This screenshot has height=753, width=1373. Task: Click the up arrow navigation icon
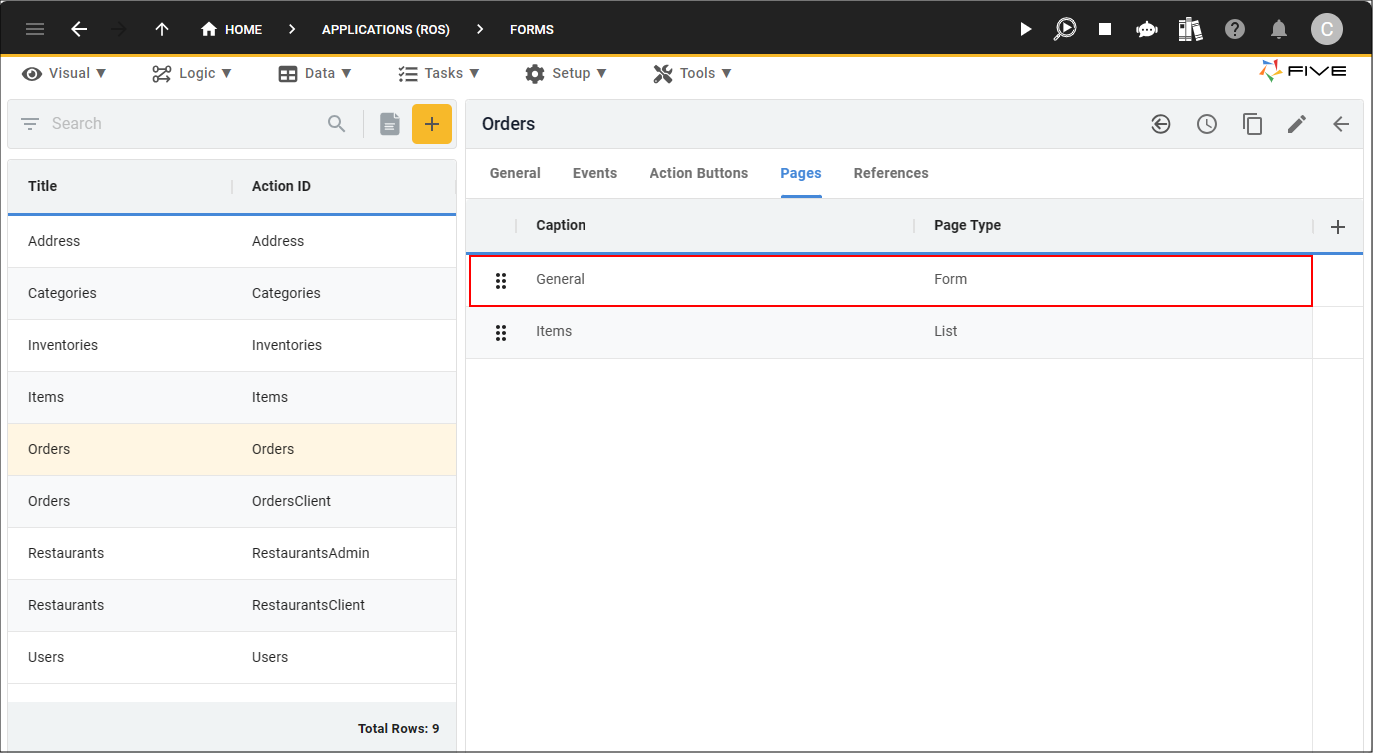point(162,29)
